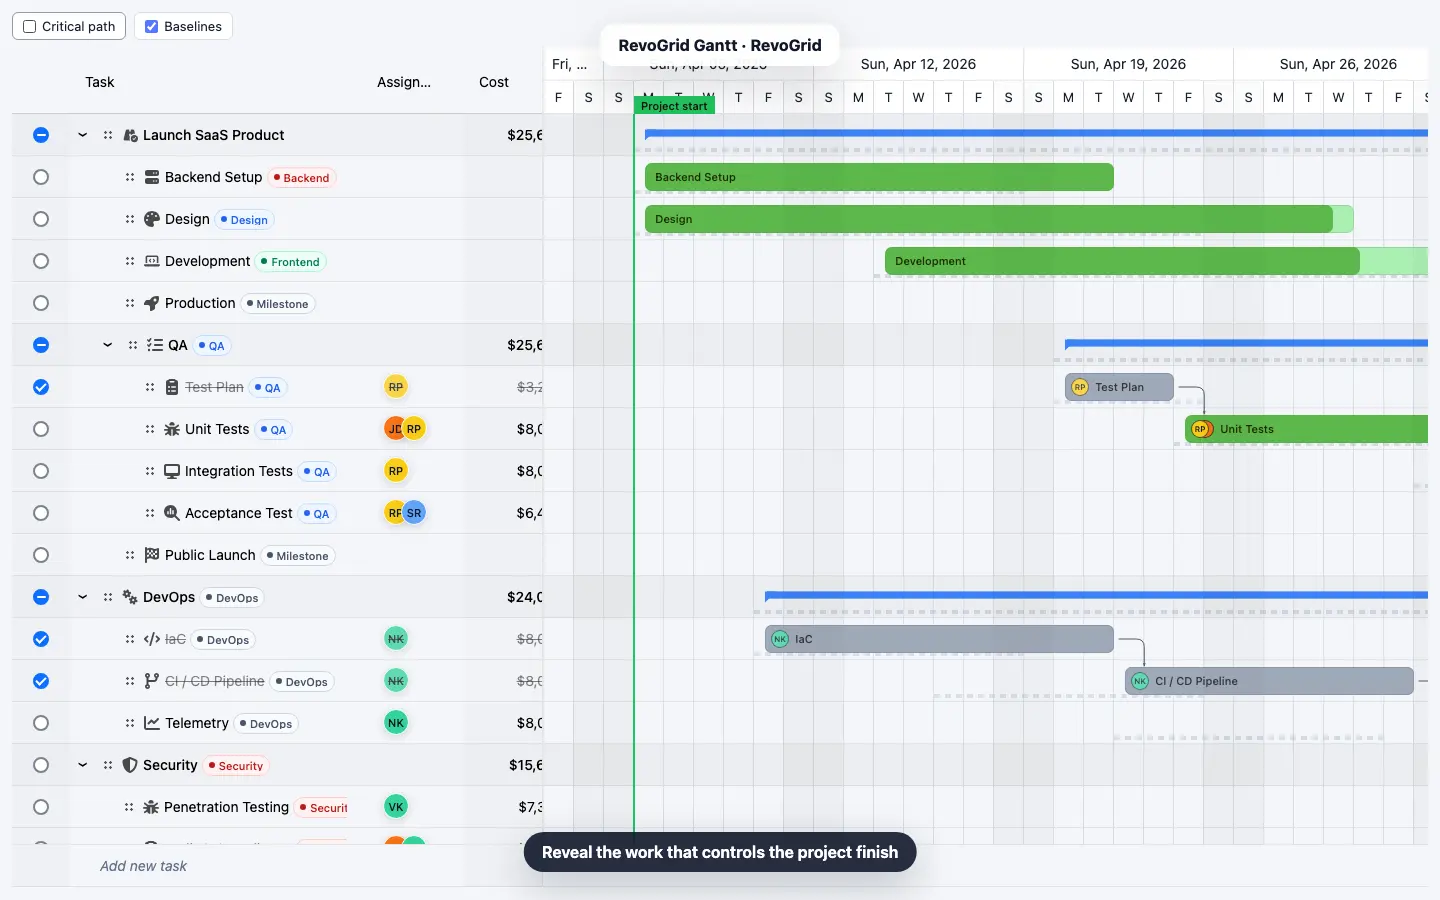Click the Sun, Apr 19, 2026 week header
The height and width of the screenshot is (900, 1440).
tap(1128, 64)
